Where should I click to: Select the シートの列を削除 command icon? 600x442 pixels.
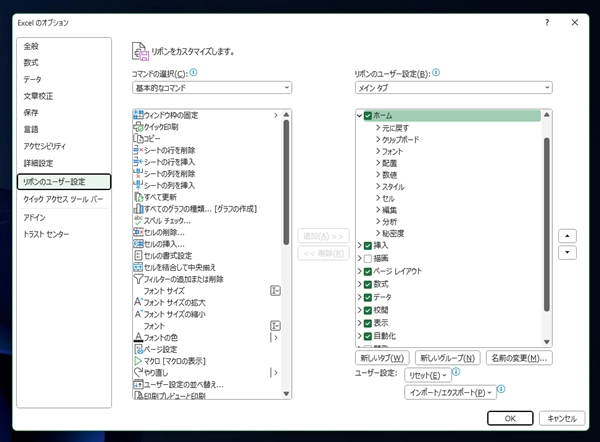138,173
